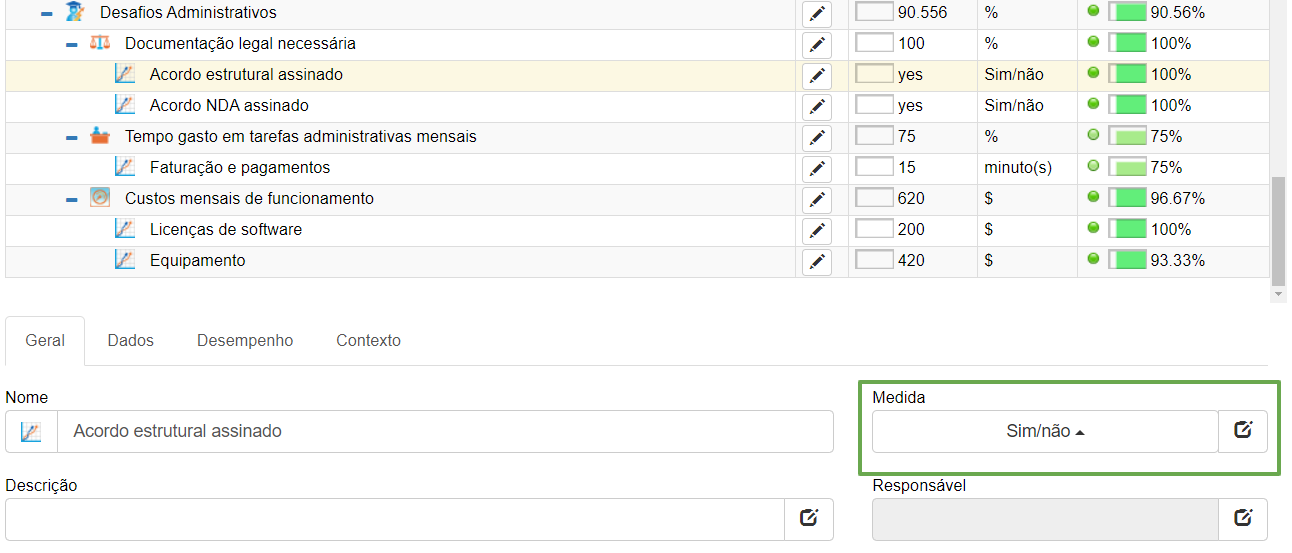Click pencil edit icon for Faturação e pagamentos
Screen dimensions: 1292x553
click(817, 168)
